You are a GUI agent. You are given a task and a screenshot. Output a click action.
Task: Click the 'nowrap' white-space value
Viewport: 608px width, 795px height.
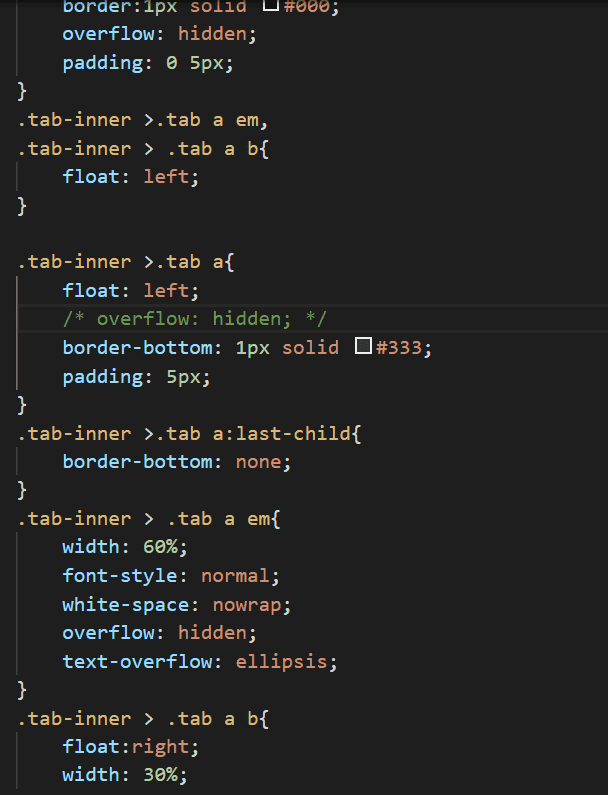click(x=247, y=605)
